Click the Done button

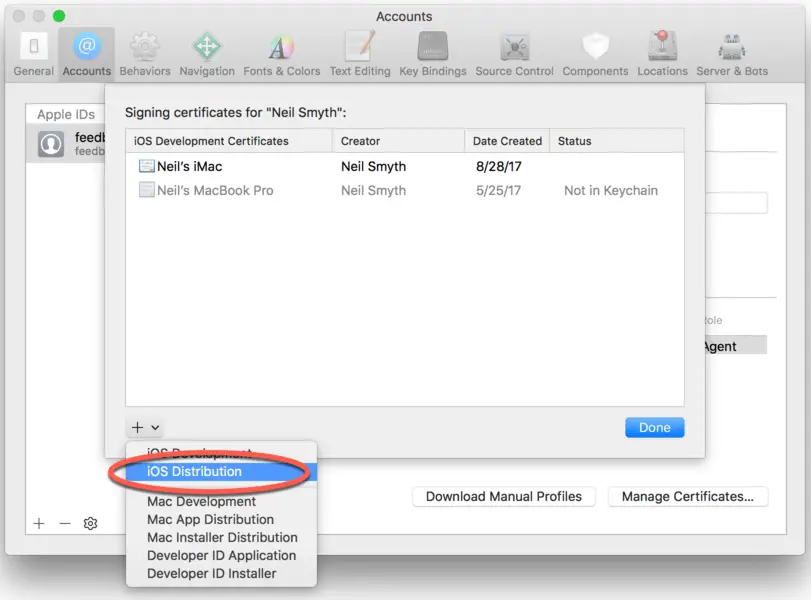point(654,426)
